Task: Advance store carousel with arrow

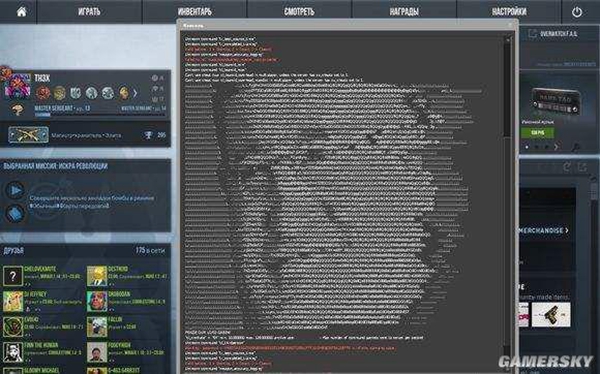Action: tap(556, 146)
